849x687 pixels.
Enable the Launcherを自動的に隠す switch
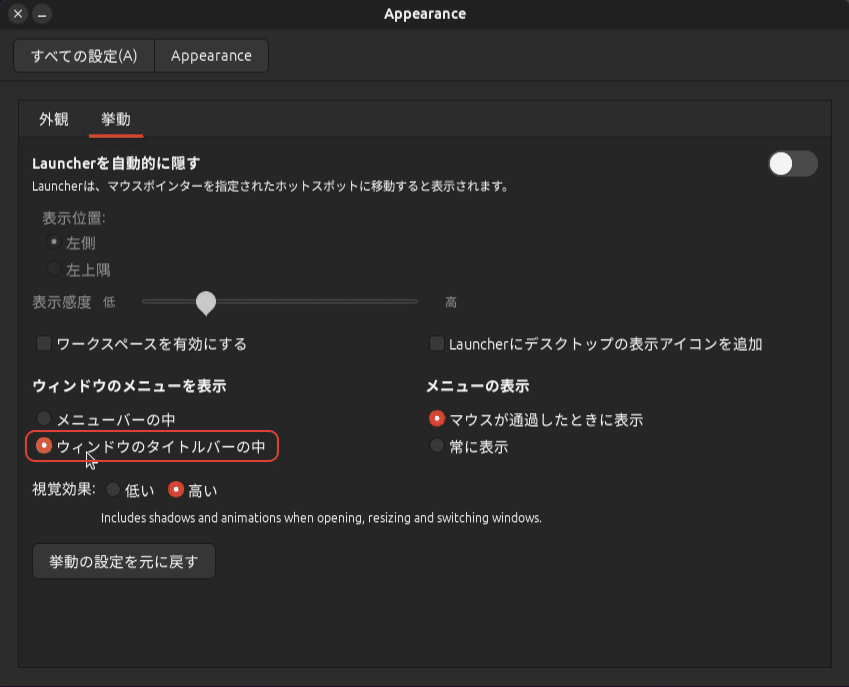(x=792, y=164)
